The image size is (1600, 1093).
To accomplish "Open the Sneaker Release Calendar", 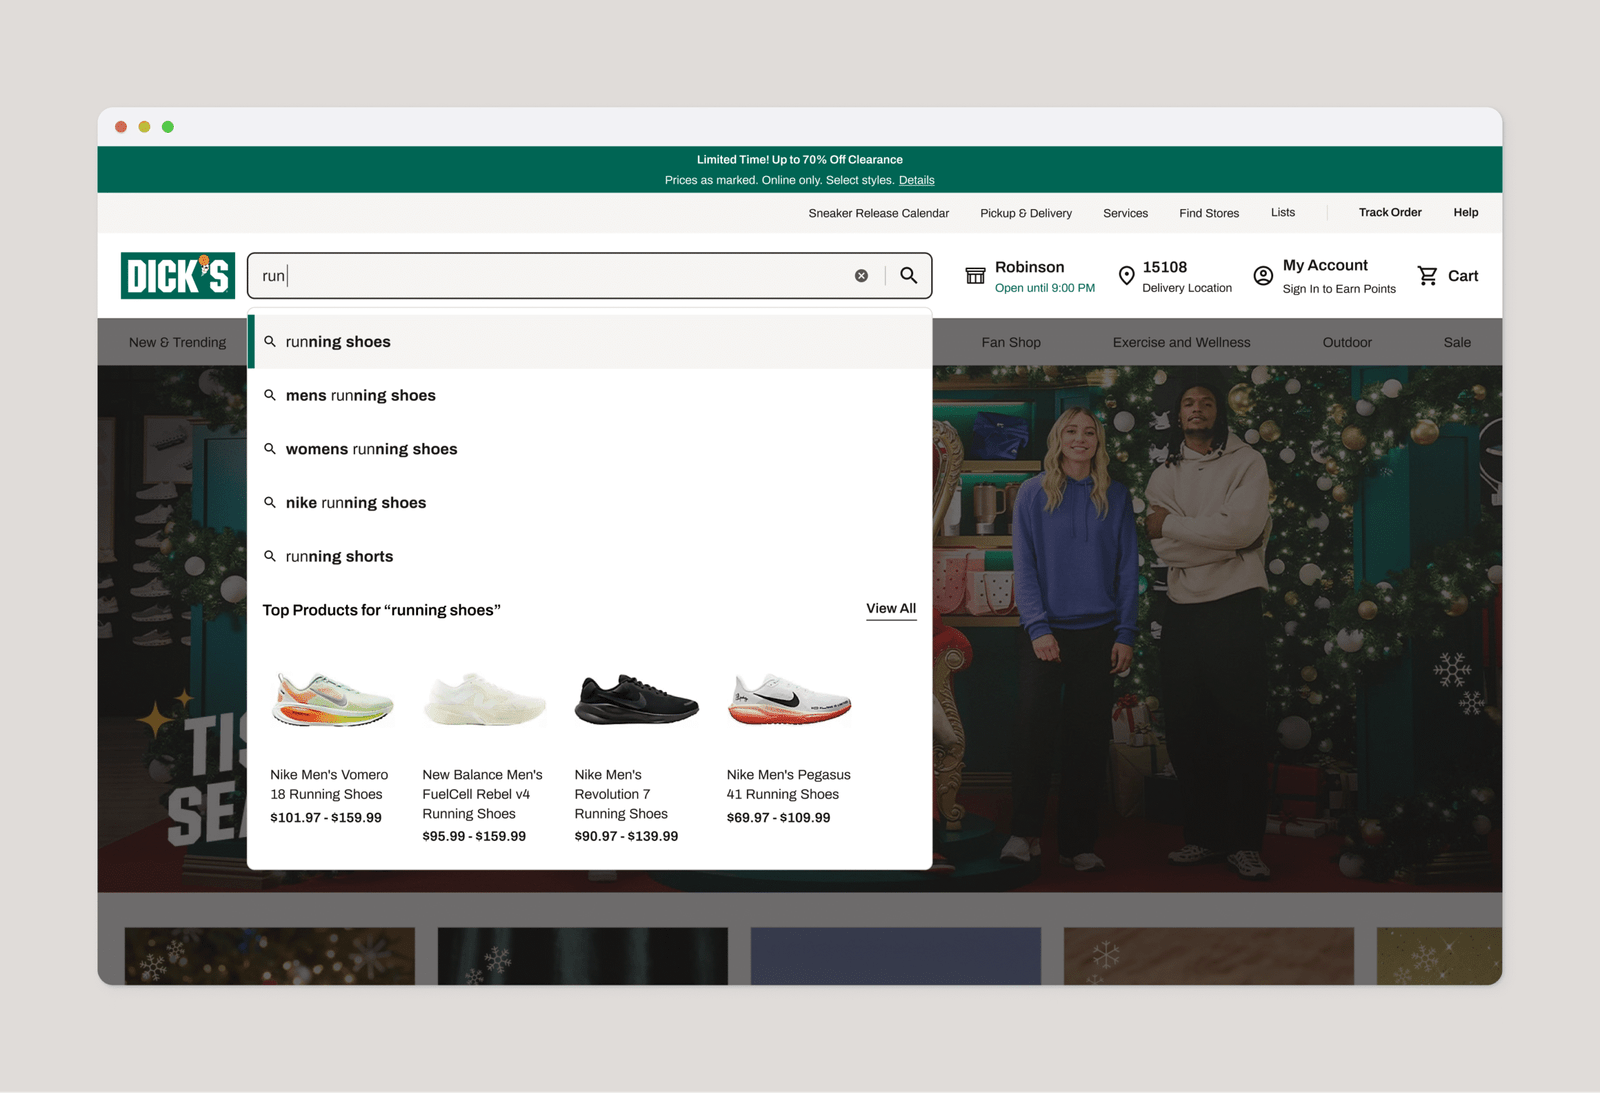I will [x=879, y=212].
